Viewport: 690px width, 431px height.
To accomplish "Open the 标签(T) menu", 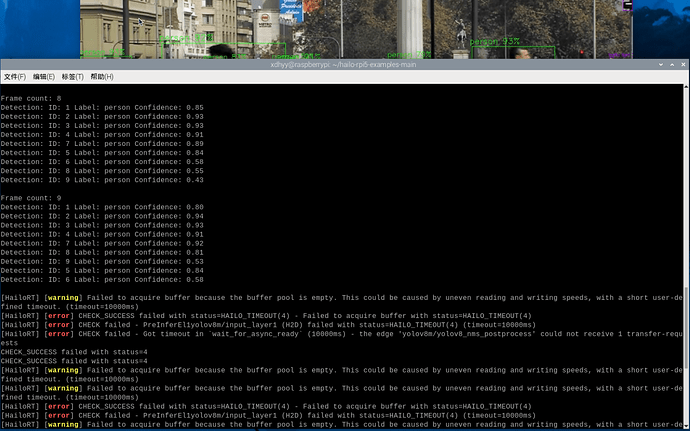I will [73, 77].
